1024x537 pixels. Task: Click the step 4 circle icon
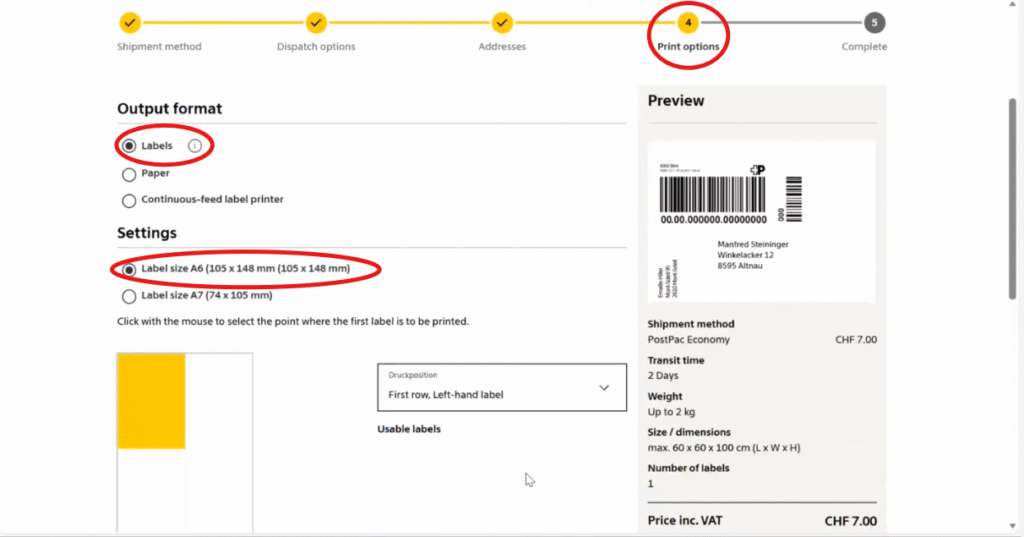[x=688, y=22]
